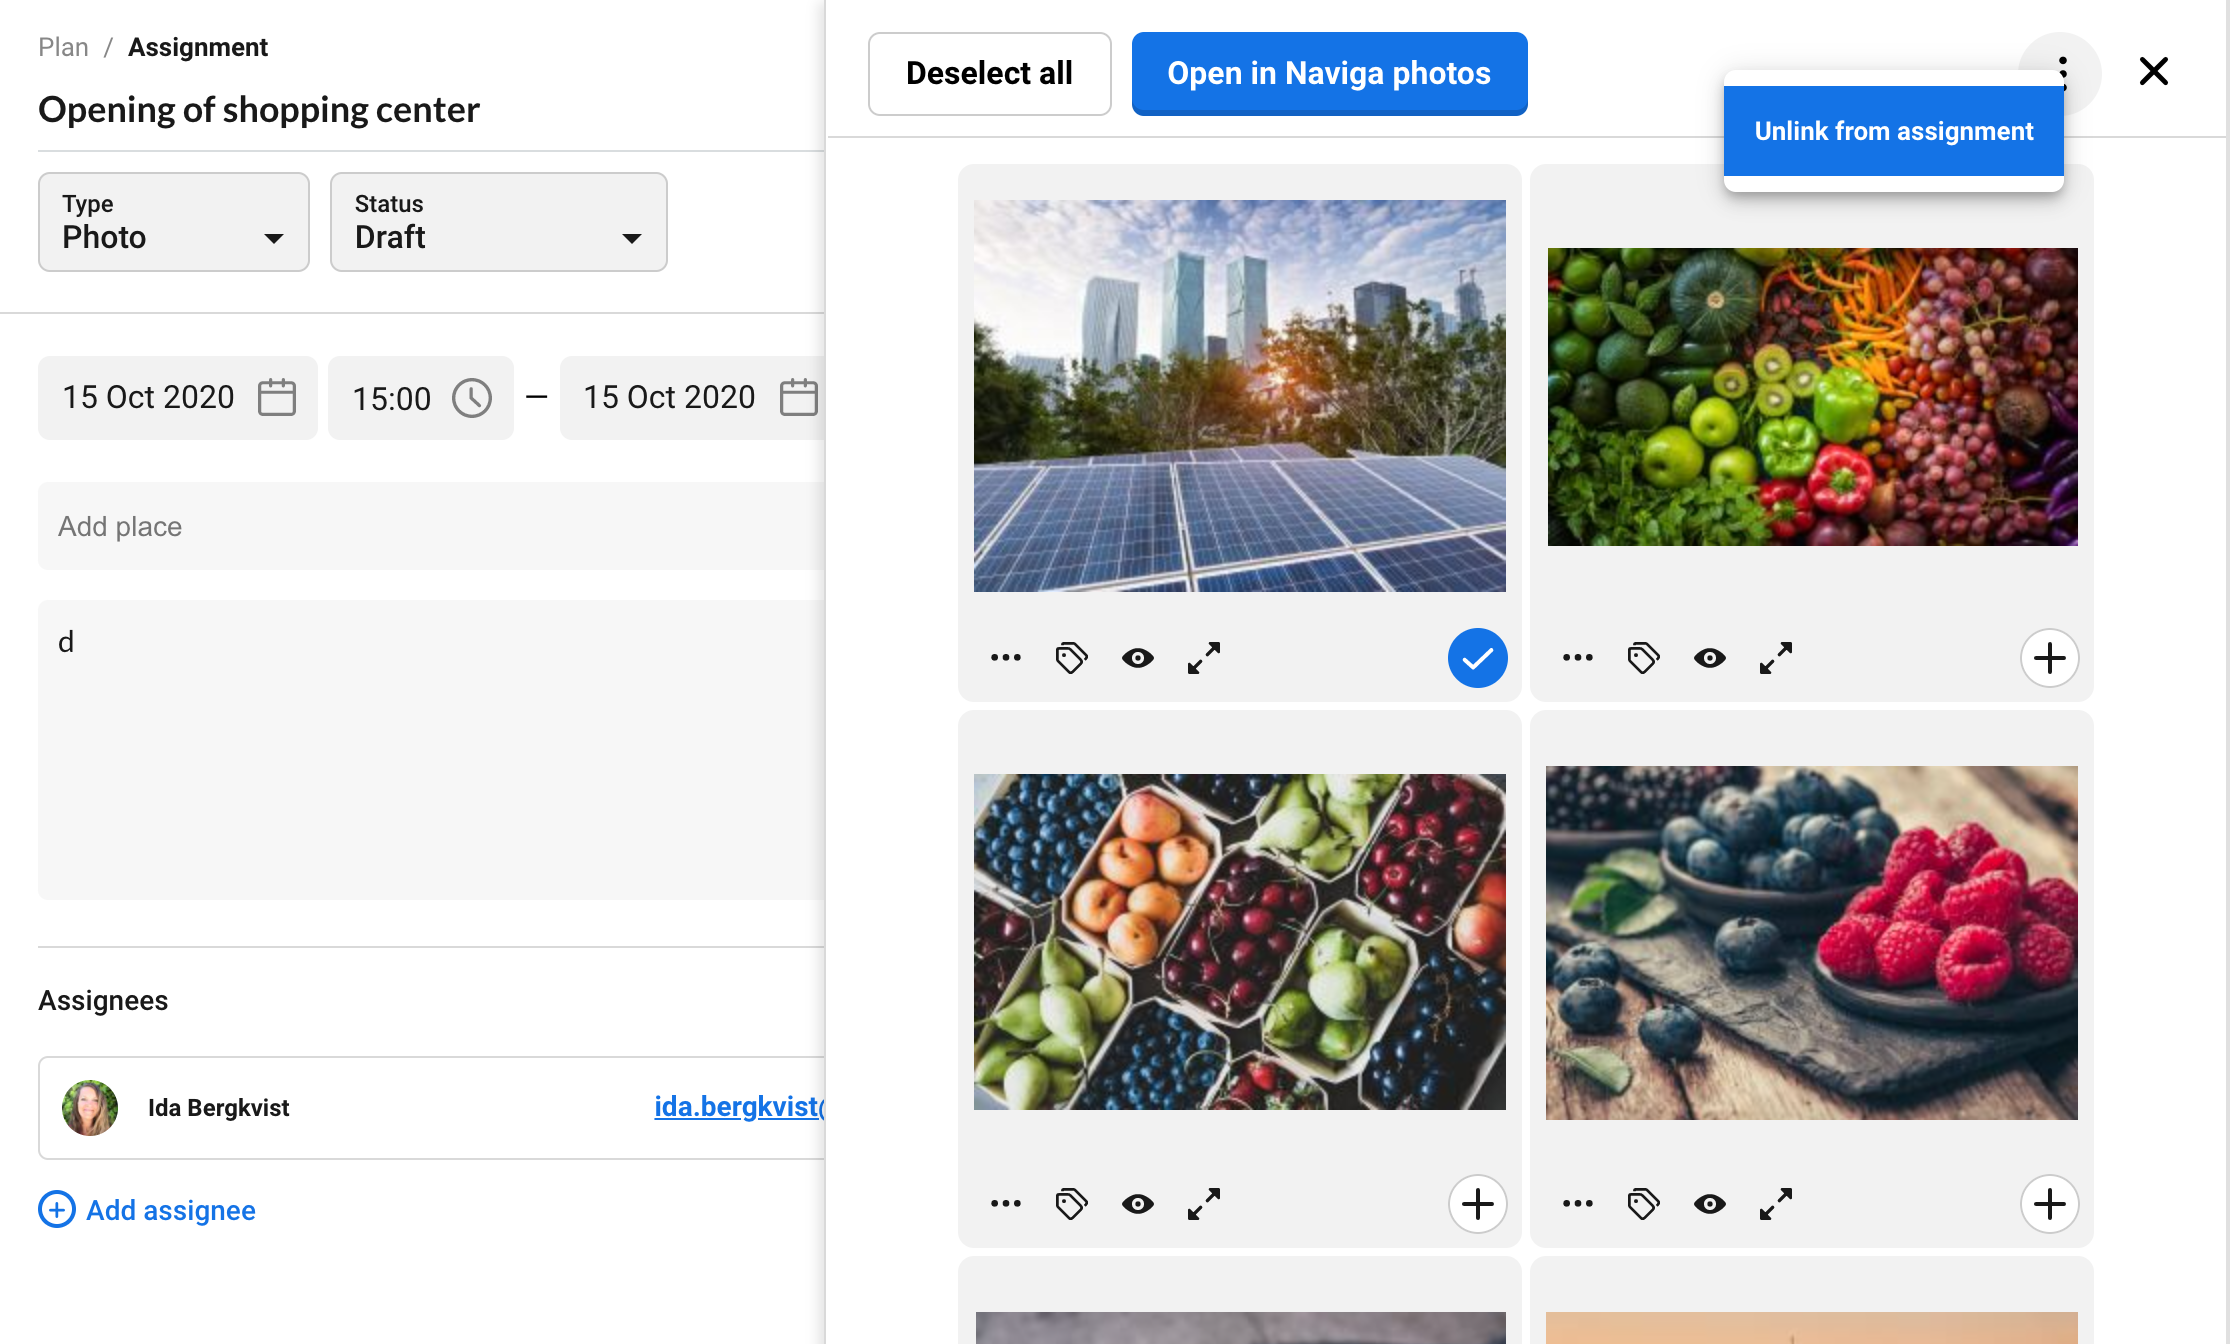Screen dimensions: 2230x1344
Task: Click the tag icon under solar panel photo
Action: pyautogui.click(x=1071, y=658)
